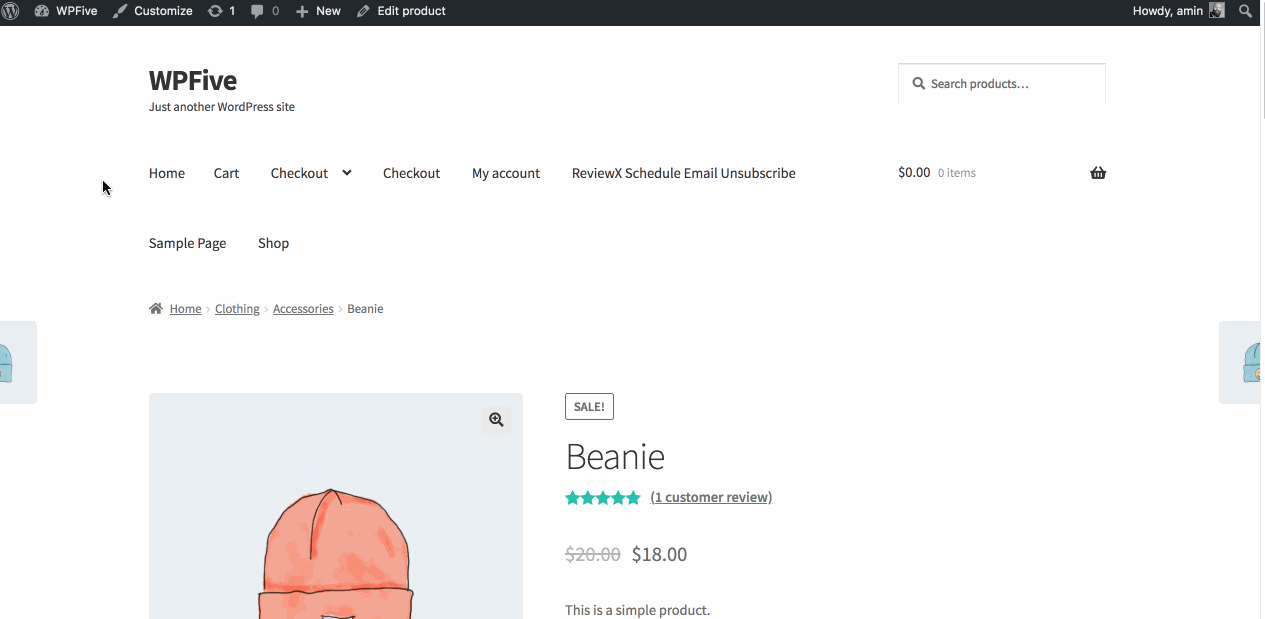Click amin's user avatar in admin bar

point(1216,11)
